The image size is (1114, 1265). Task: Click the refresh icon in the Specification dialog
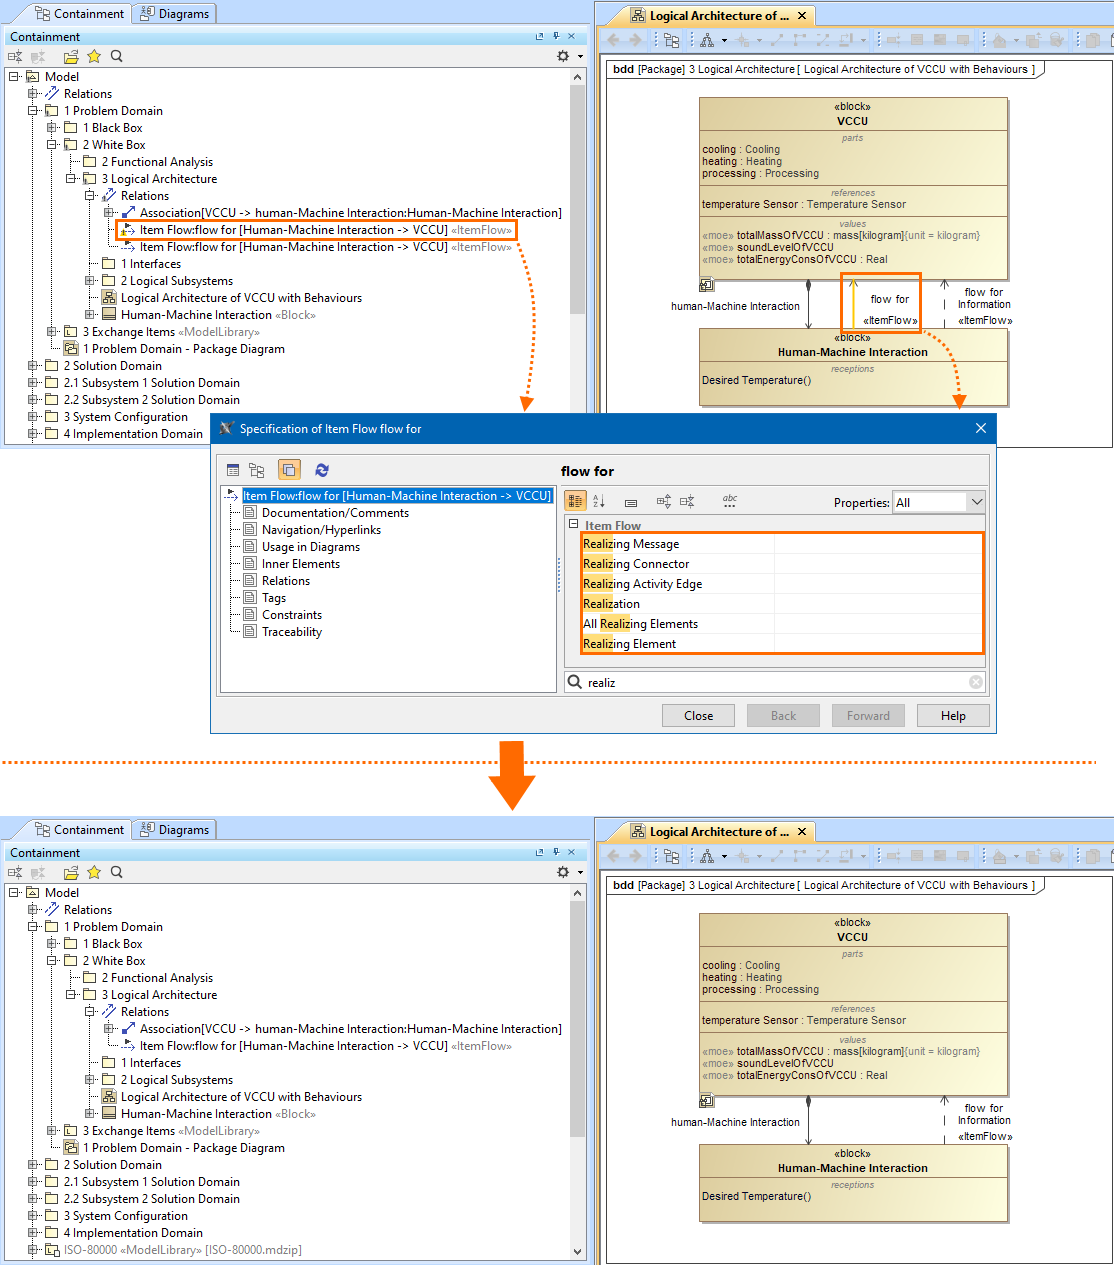321,470
